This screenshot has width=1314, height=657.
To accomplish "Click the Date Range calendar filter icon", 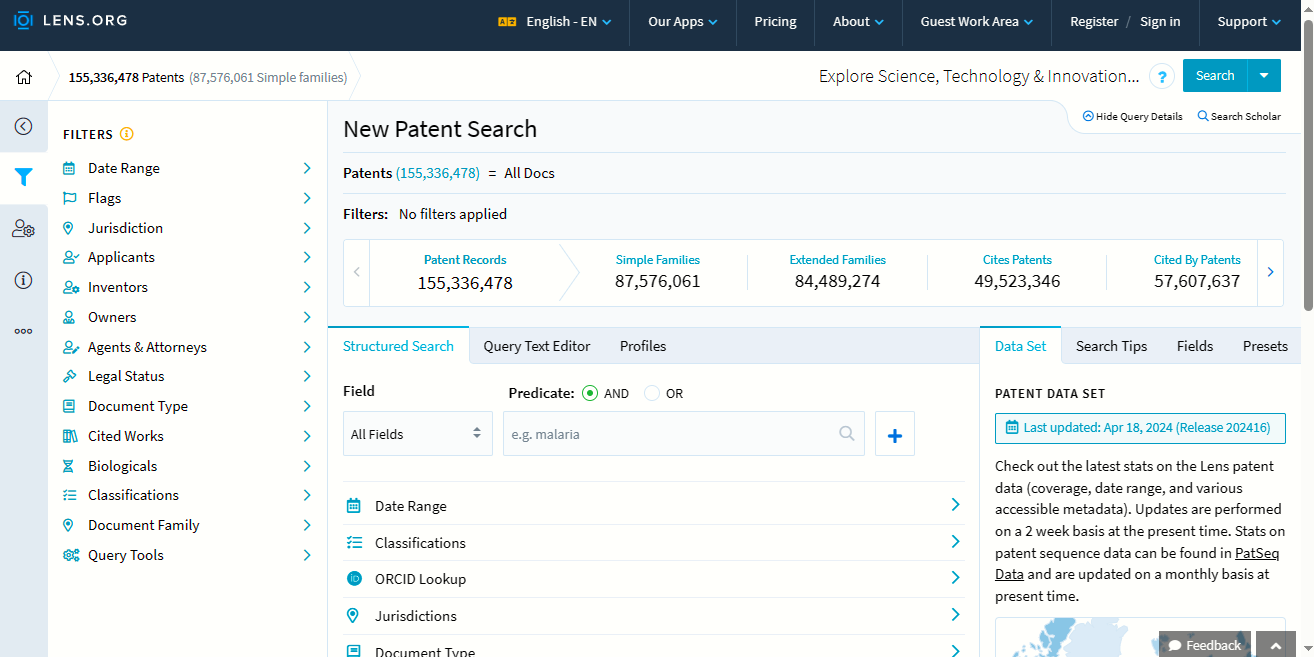I will click(x=69, y=168).
